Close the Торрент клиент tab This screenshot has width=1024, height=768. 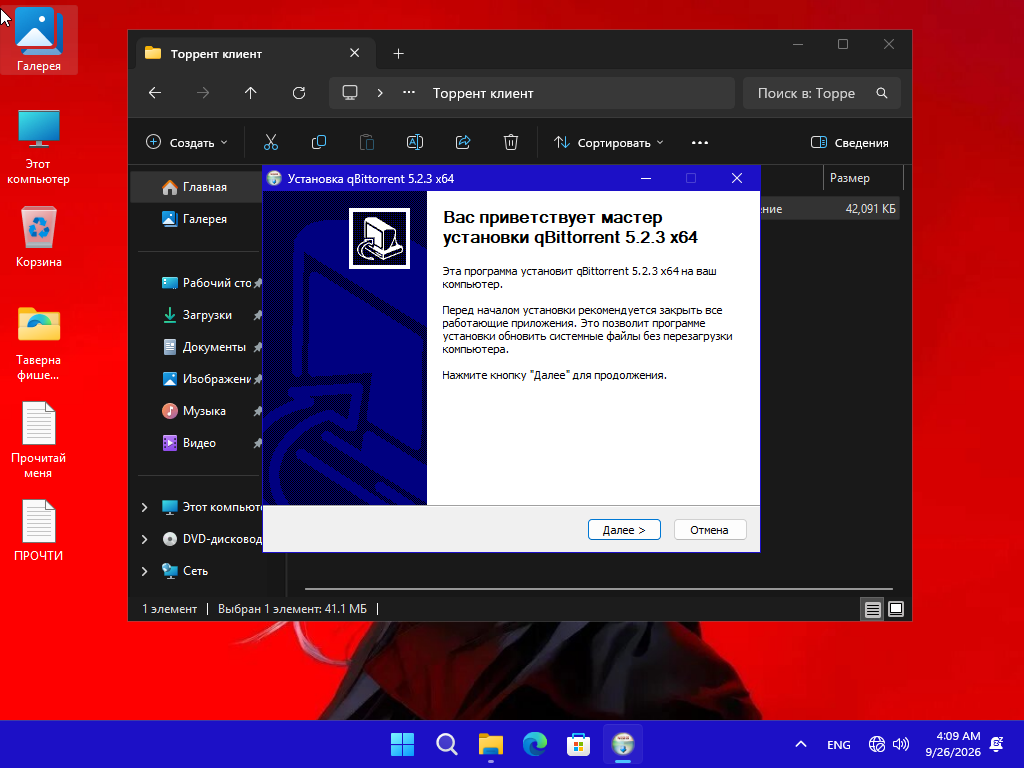pyautogui.click(x=355, y=53)
